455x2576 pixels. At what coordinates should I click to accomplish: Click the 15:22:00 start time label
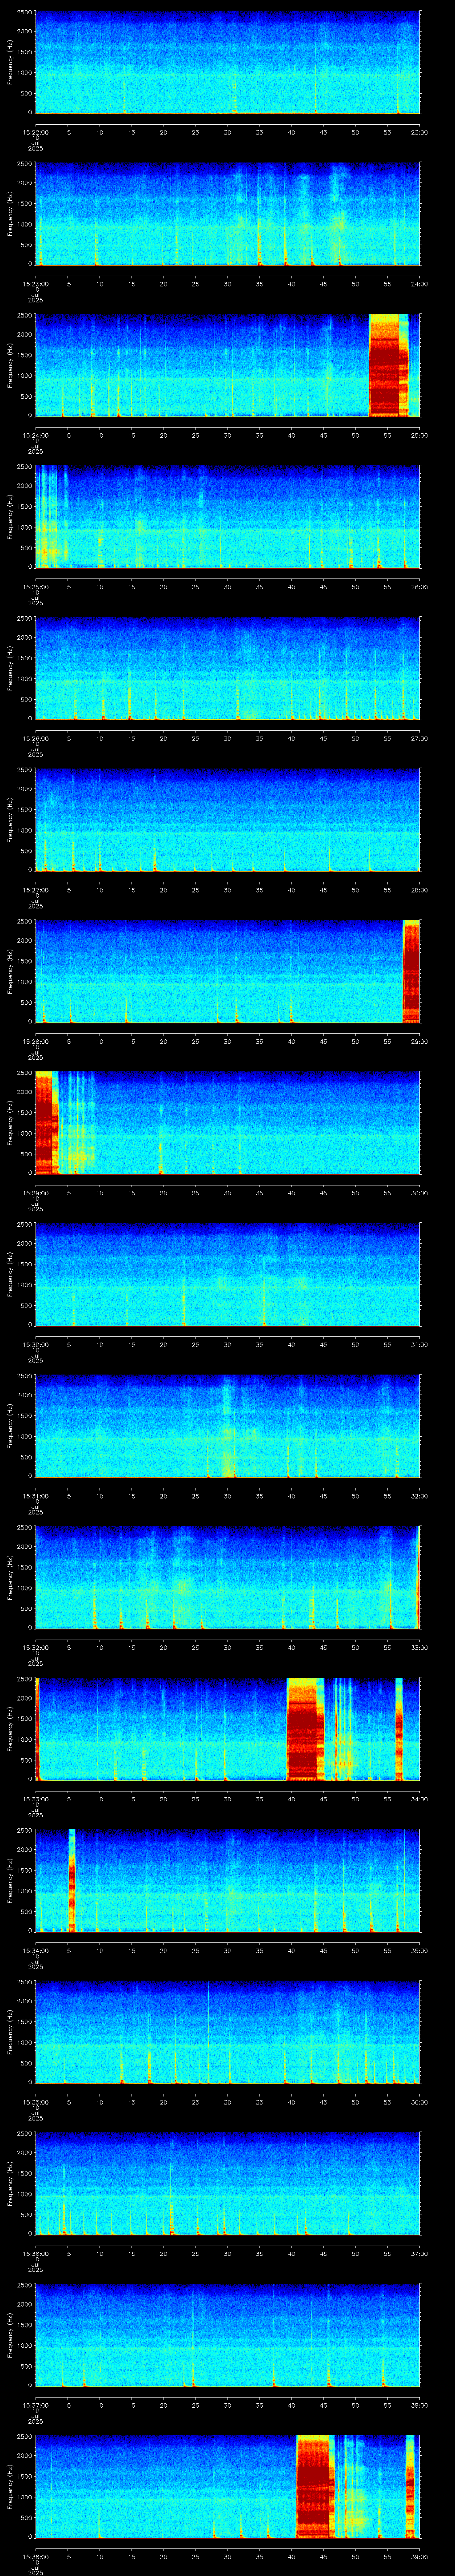click(x=35, y=132)
